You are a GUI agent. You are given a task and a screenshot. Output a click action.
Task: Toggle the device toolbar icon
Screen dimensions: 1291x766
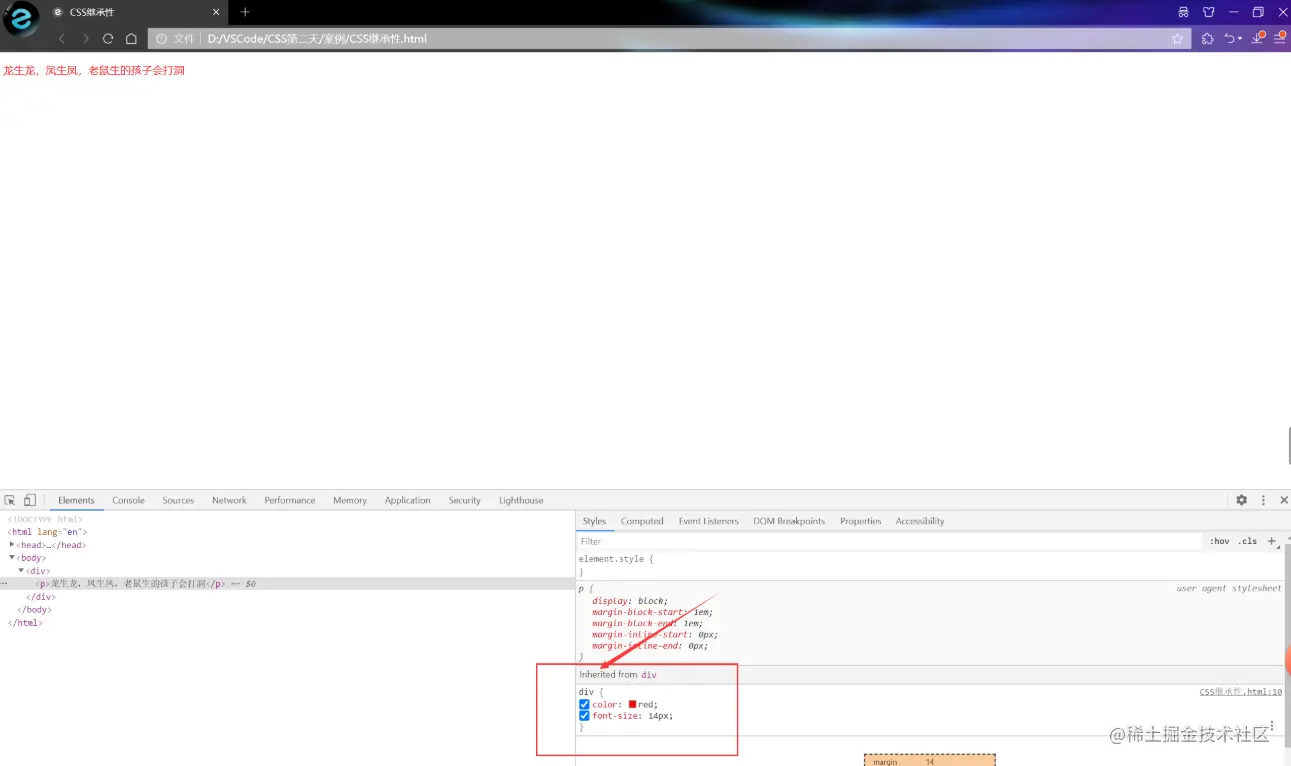click(x=30, y=500)
